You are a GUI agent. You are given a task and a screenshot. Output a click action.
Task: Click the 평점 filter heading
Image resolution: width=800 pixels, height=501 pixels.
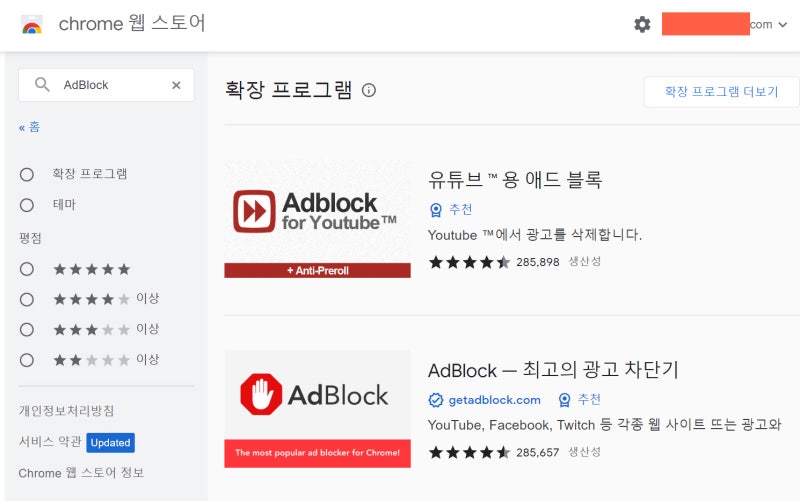[x=30, y=238]
